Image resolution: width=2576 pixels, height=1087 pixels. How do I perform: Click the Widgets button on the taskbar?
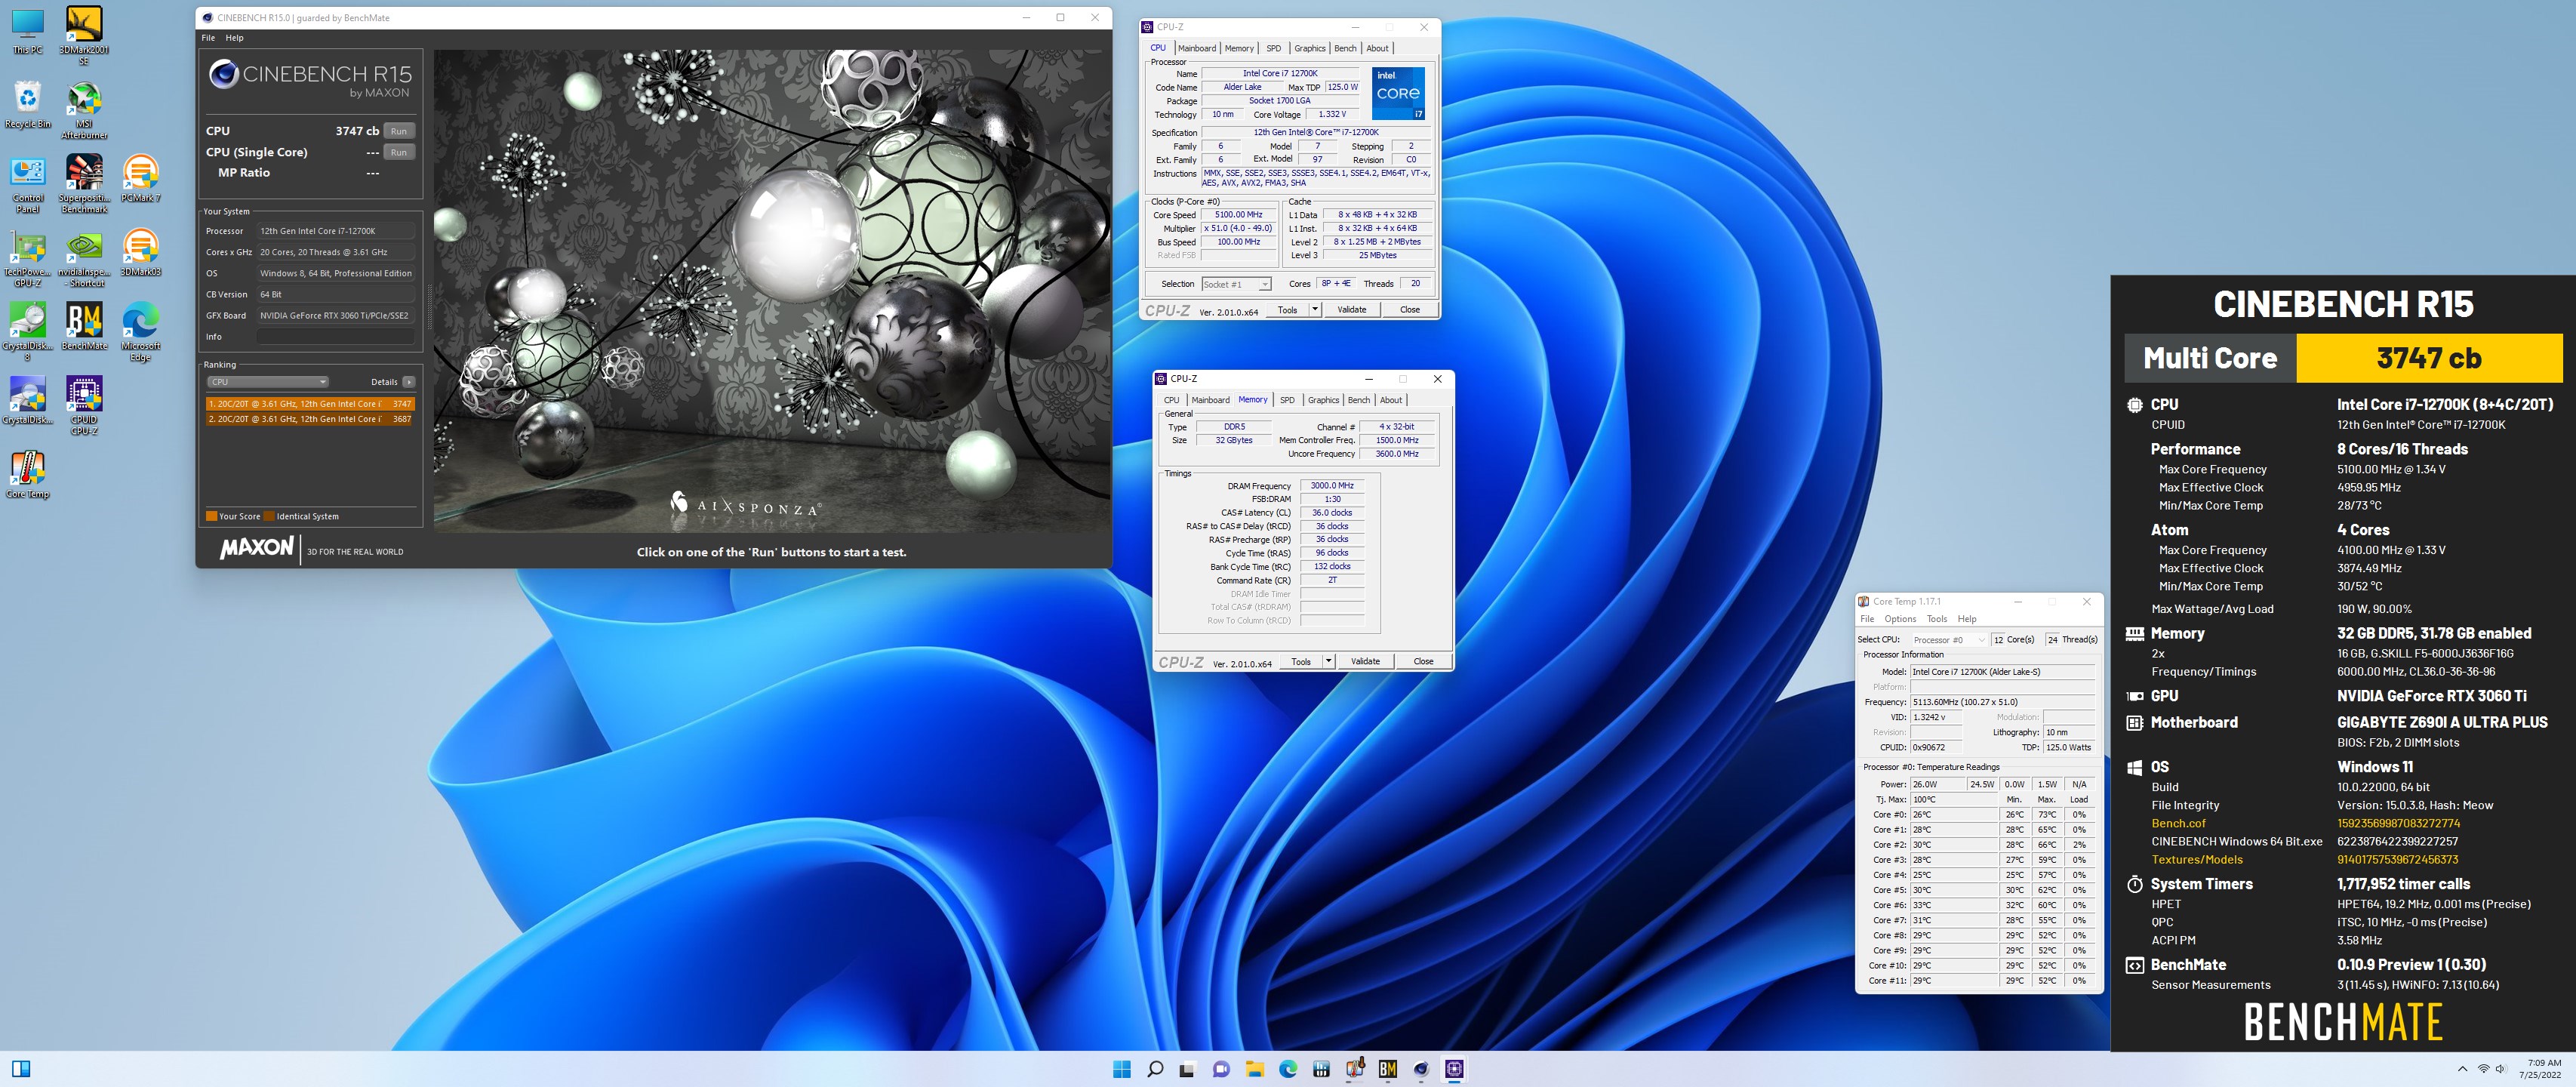pyautogui.click(x=21, y=1069)
